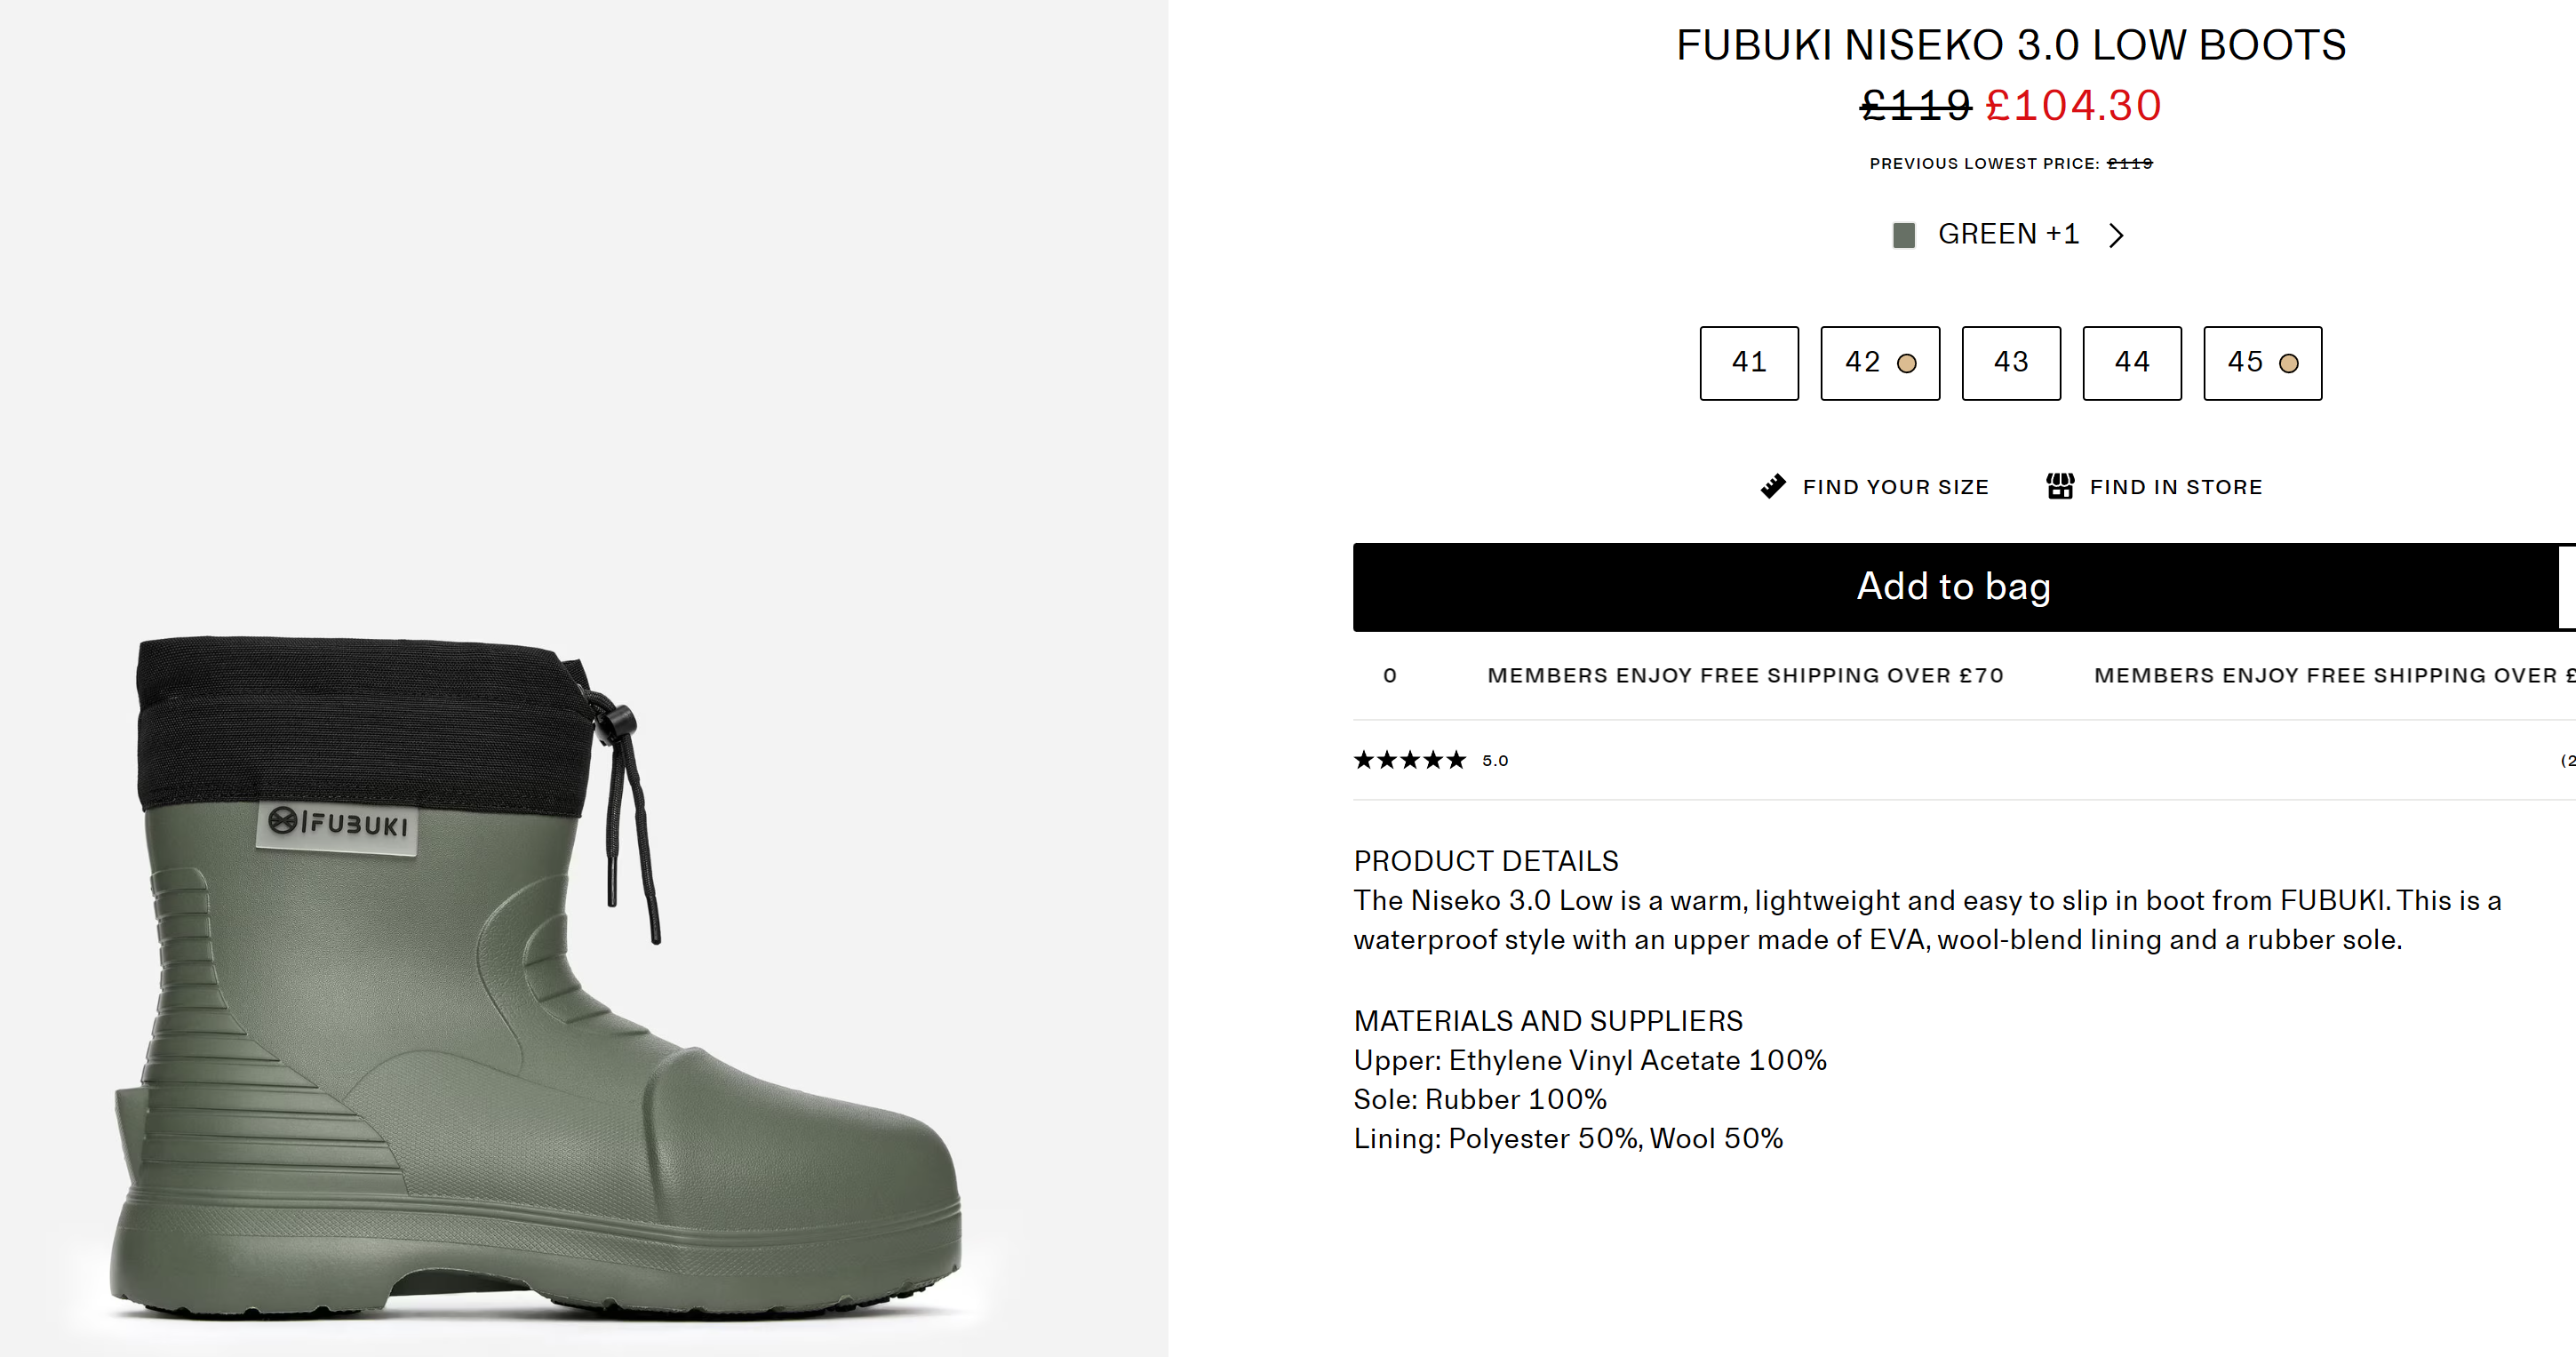Expand the Materials and Suppliers heading
The image size is (2576, 1357).
coord(1547,1021)
